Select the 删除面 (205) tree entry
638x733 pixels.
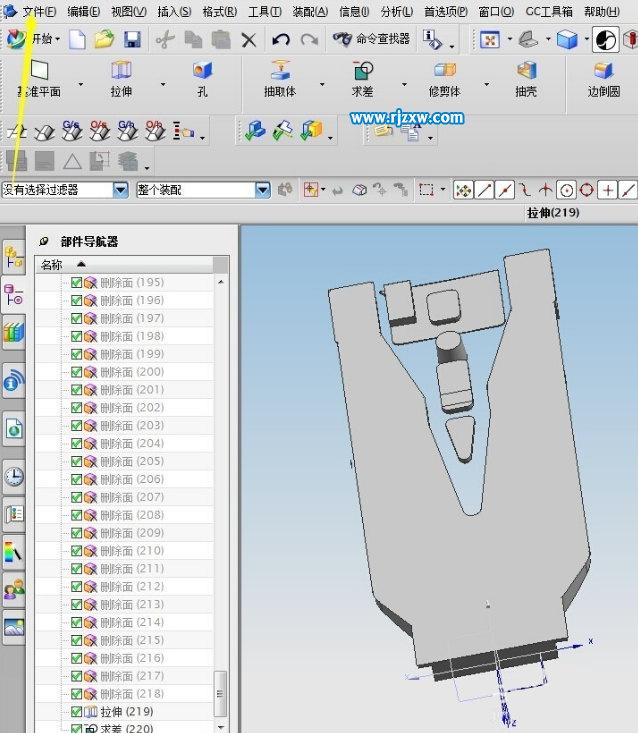point(132,461)
